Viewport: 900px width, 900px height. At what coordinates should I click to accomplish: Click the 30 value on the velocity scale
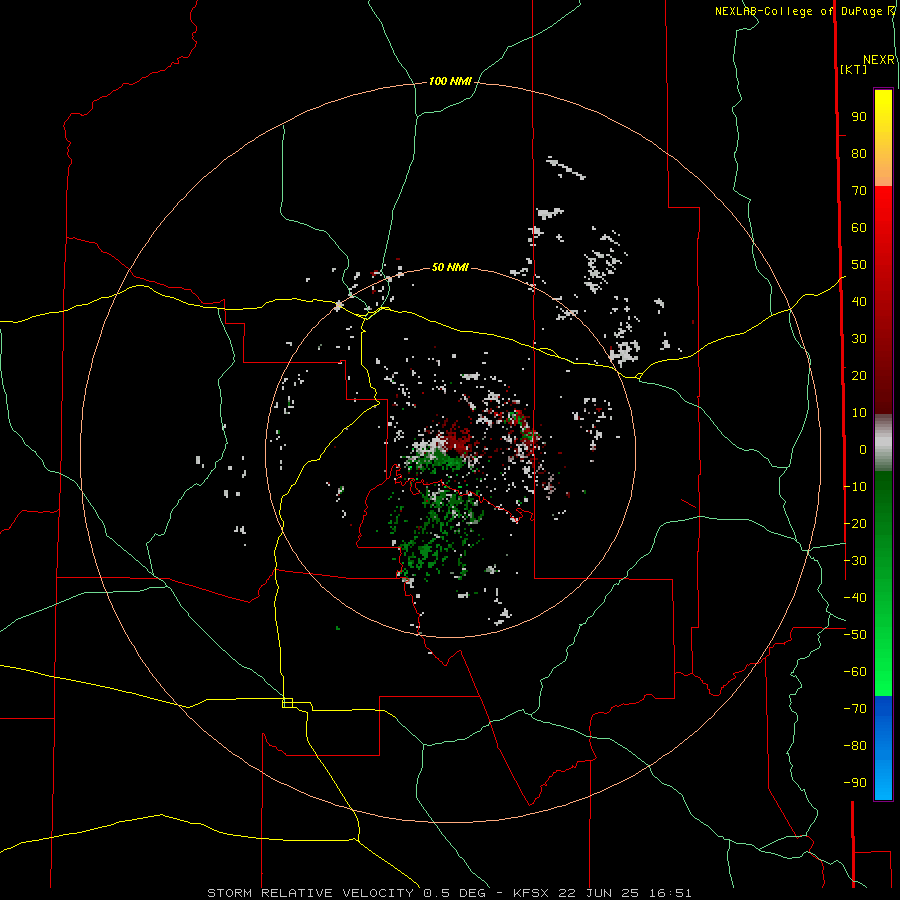859,339
